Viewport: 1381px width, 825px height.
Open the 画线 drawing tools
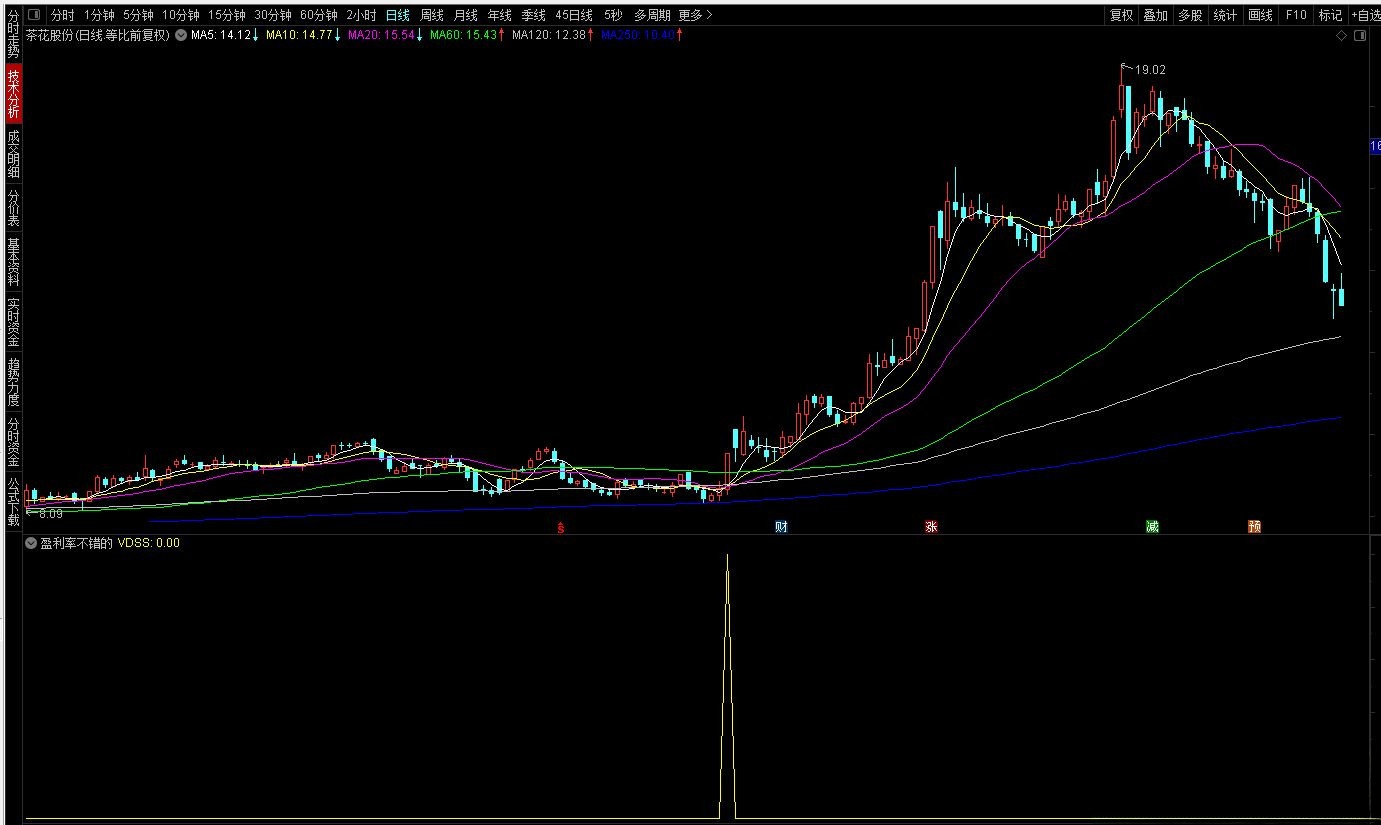click(1260, 15)
